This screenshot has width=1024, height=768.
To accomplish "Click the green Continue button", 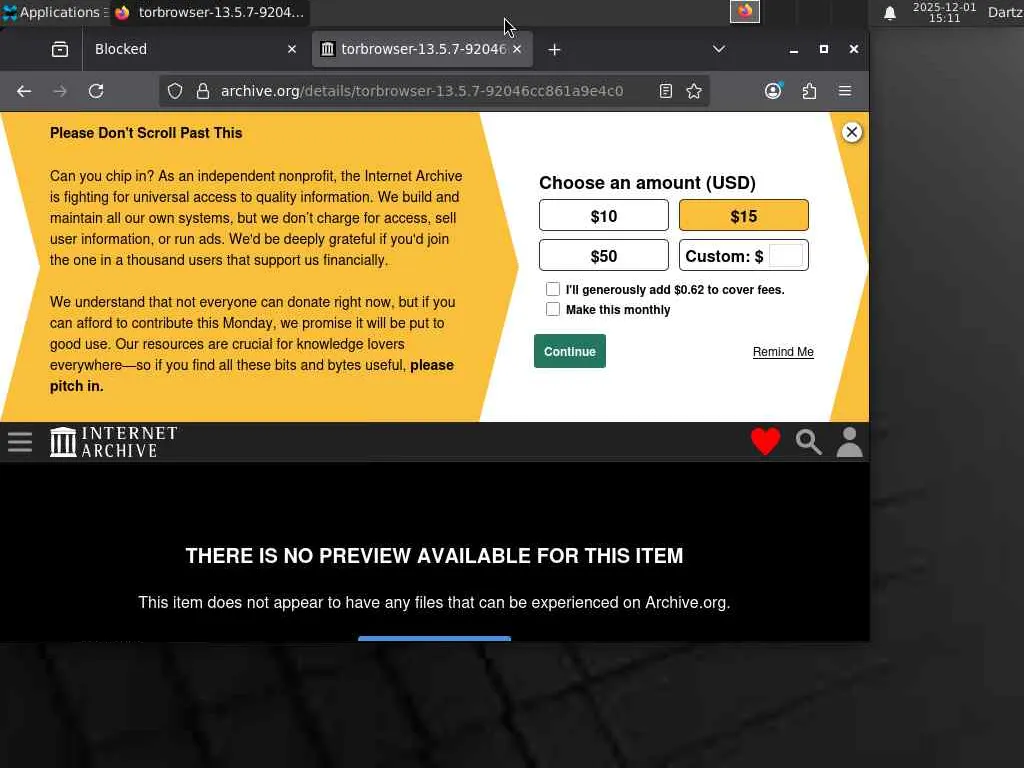I will 570,351.
